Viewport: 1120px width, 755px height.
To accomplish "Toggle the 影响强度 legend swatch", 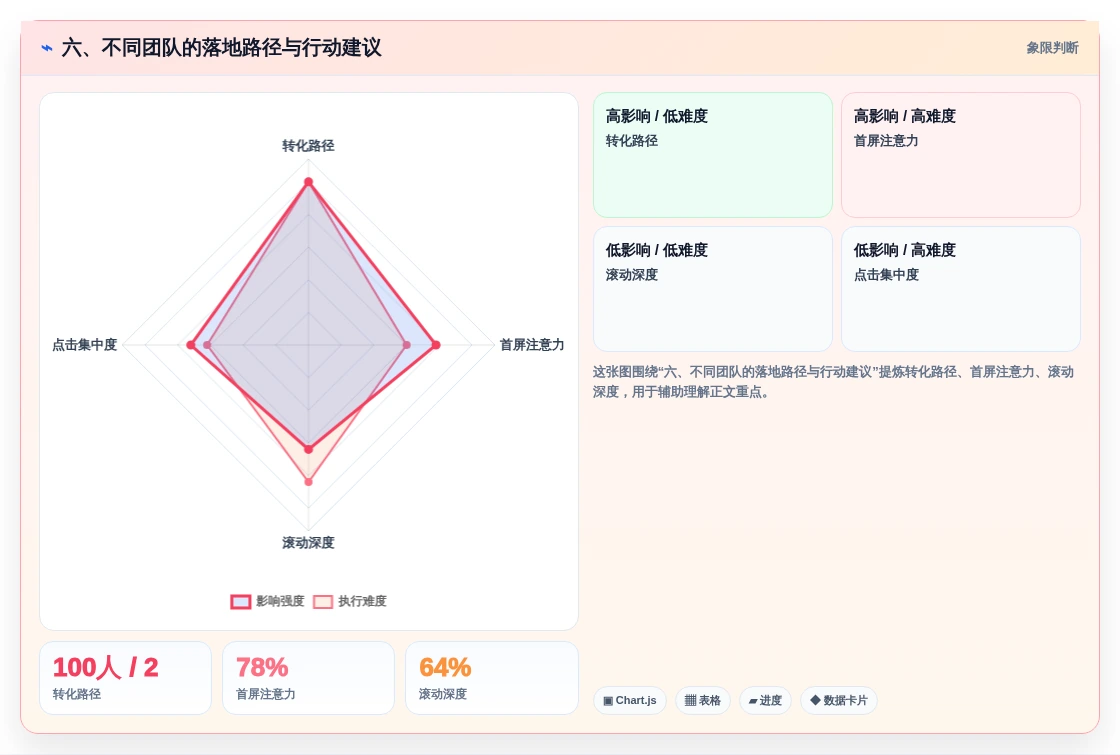I will tap(241, 601).
